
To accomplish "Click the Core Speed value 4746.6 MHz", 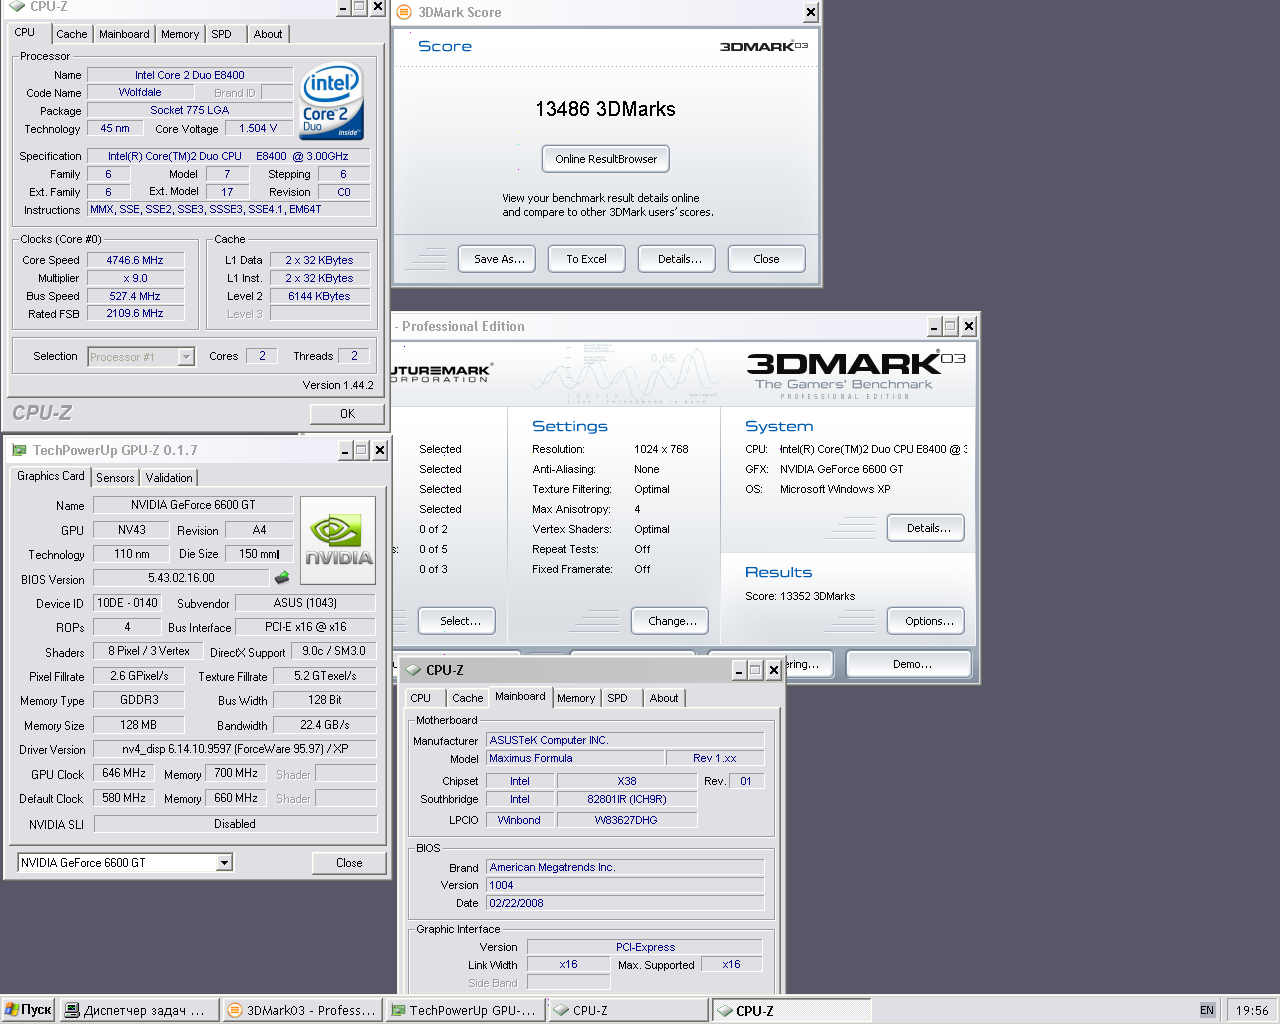I will (x=136, y=260).
